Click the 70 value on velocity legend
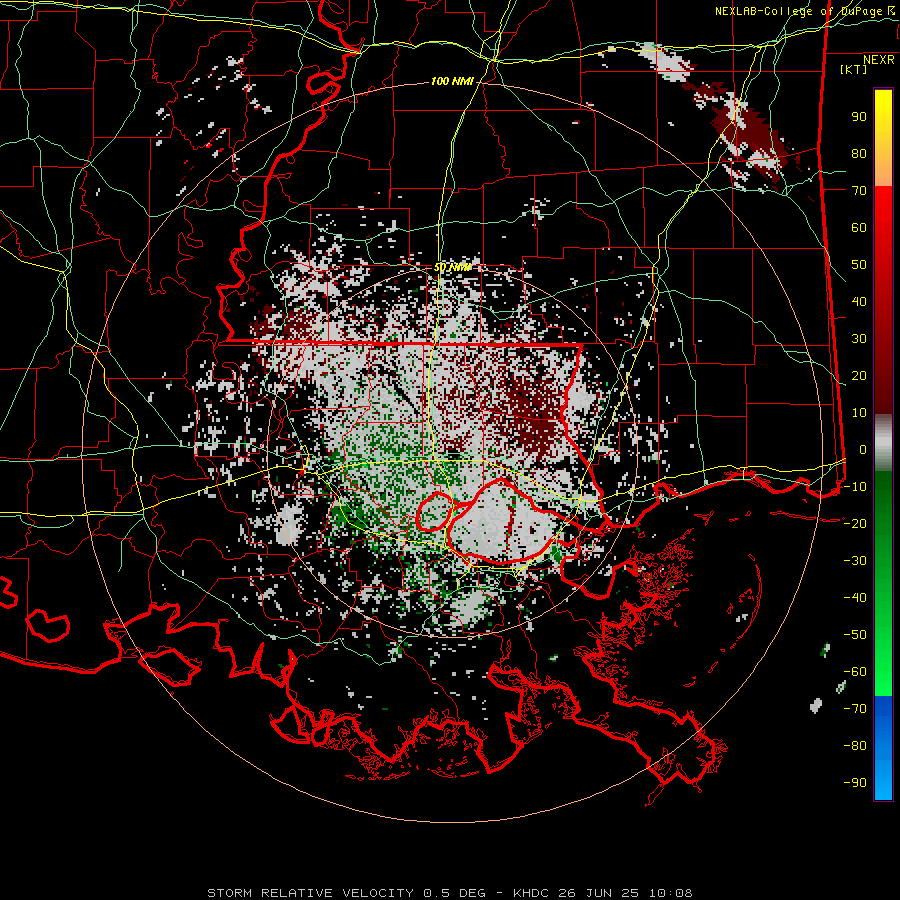The height and width of the screenshot is (900, 900). click(859, 191)
